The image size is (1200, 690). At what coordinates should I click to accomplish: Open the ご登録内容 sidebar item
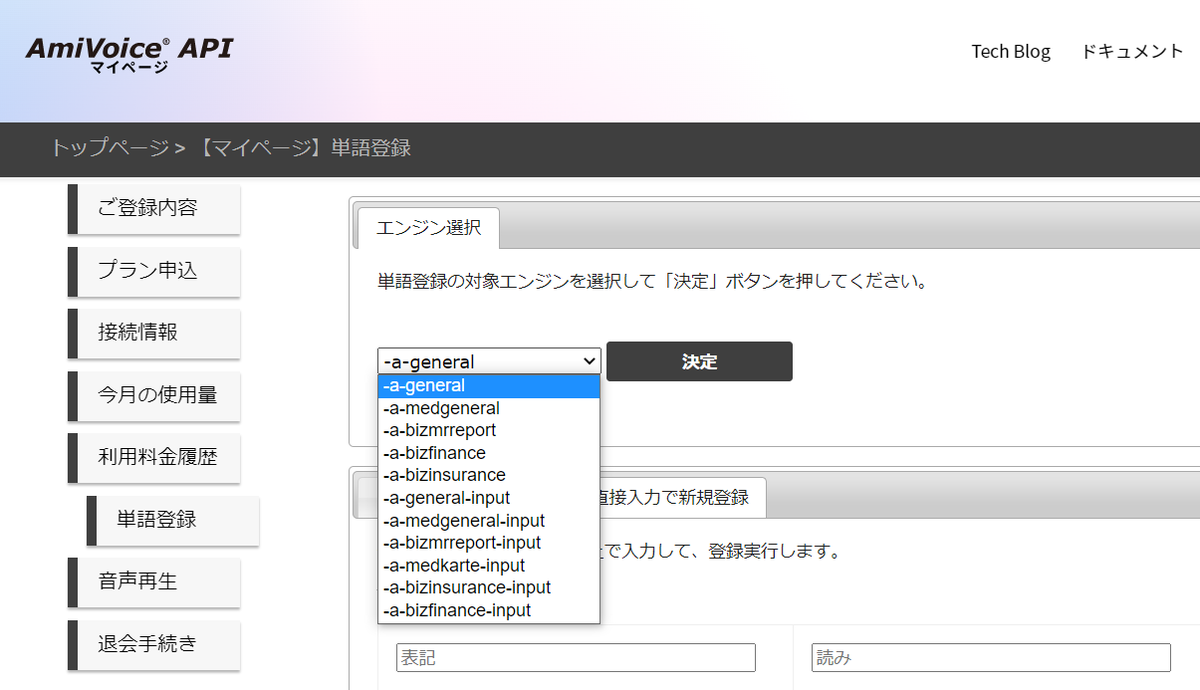[x=156, y=209]
